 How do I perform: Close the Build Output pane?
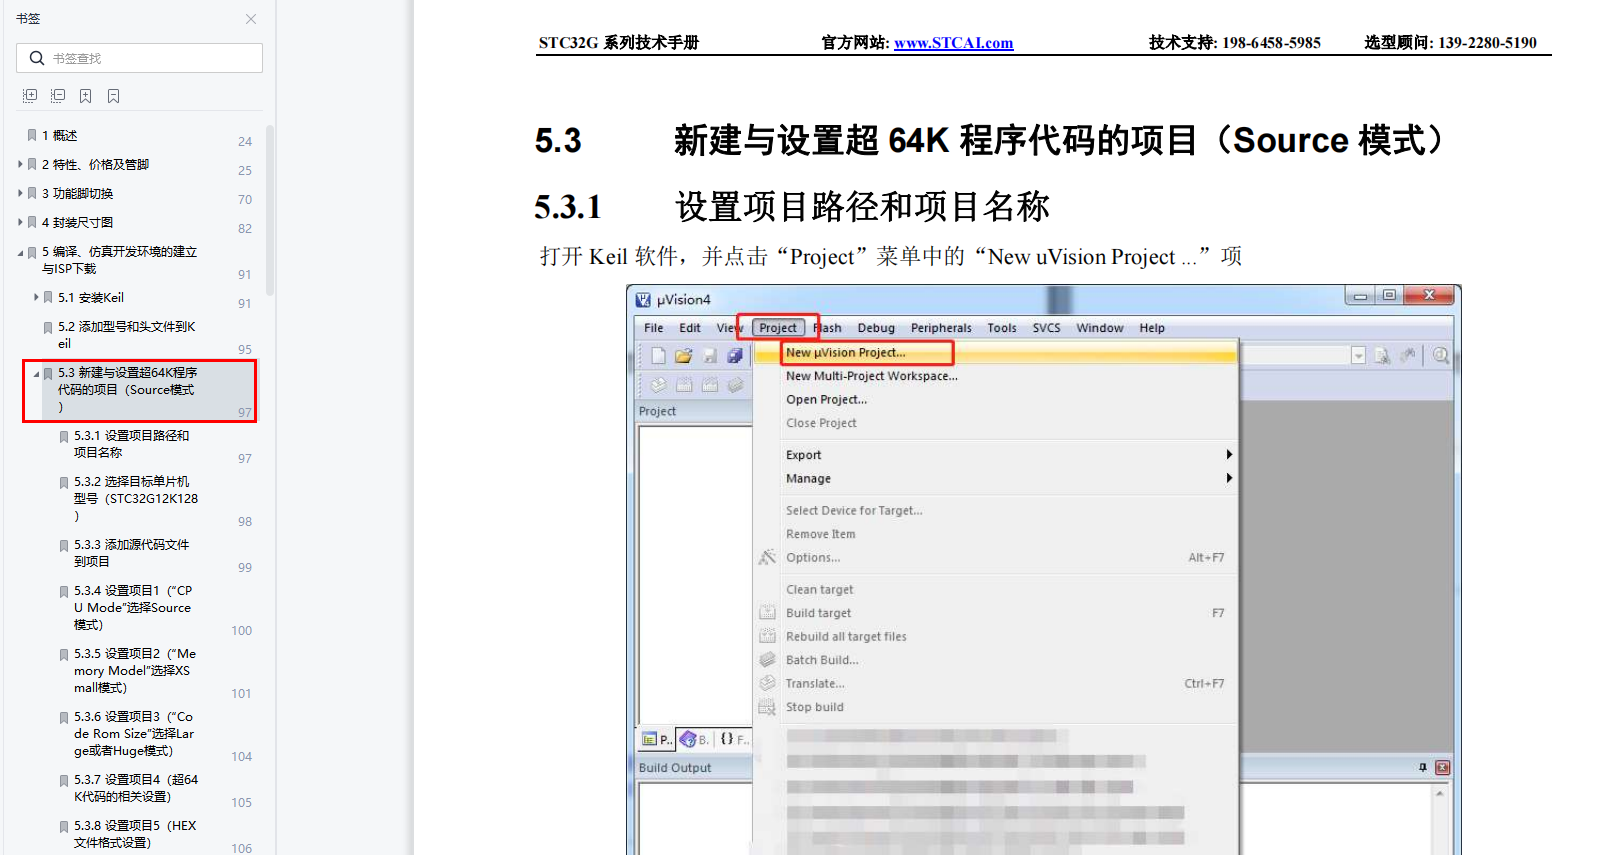[x=1442, y=767]
